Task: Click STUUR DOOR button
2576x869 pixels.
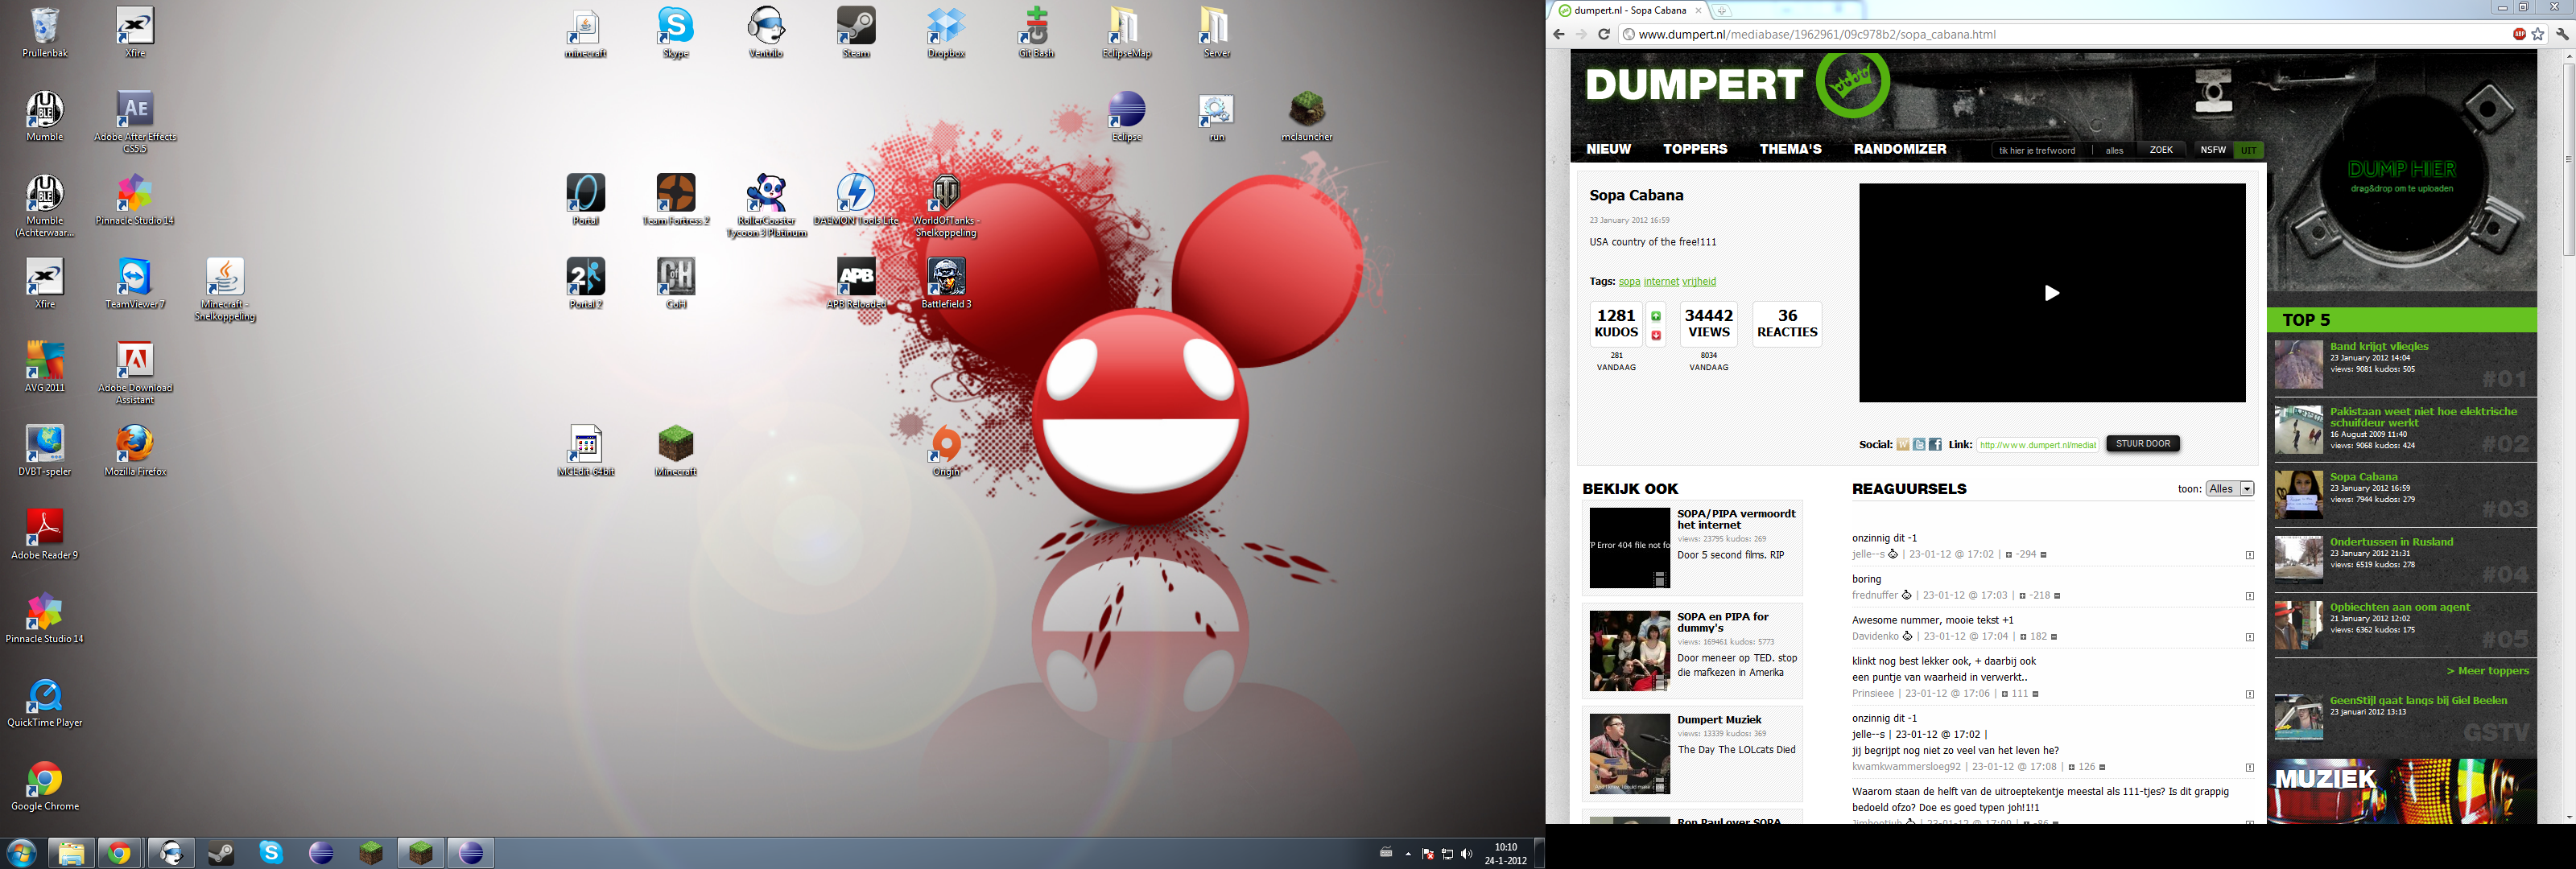Action: [x=2143, y=444]
